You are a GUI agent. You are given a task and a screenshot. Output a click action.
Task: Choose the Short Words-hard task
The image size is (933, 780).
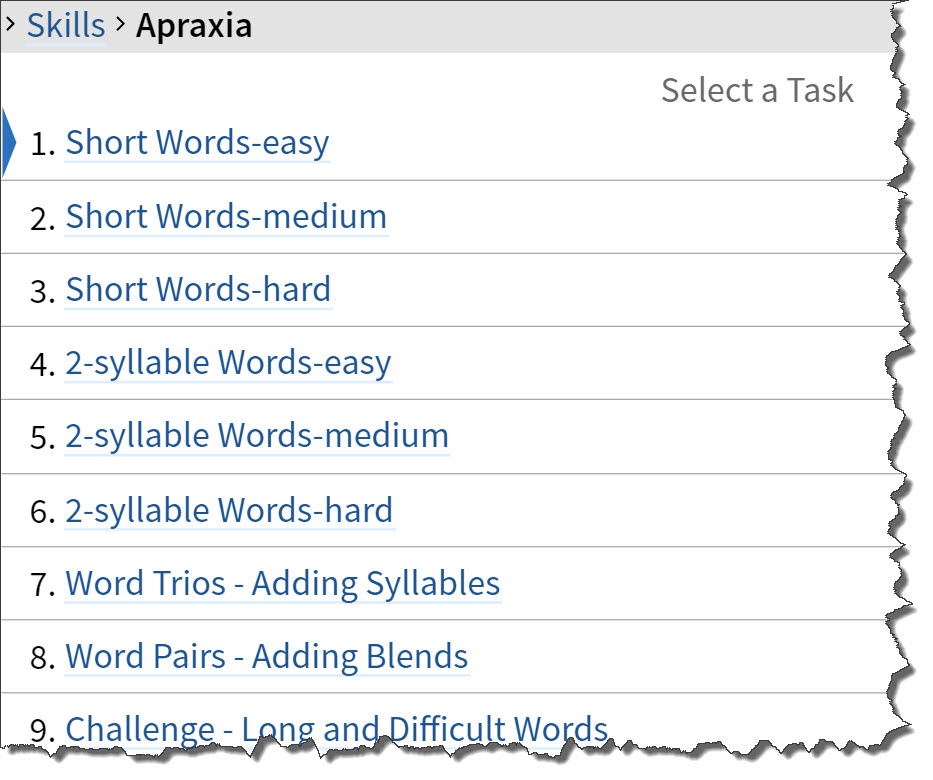click(x=198, y=289)
